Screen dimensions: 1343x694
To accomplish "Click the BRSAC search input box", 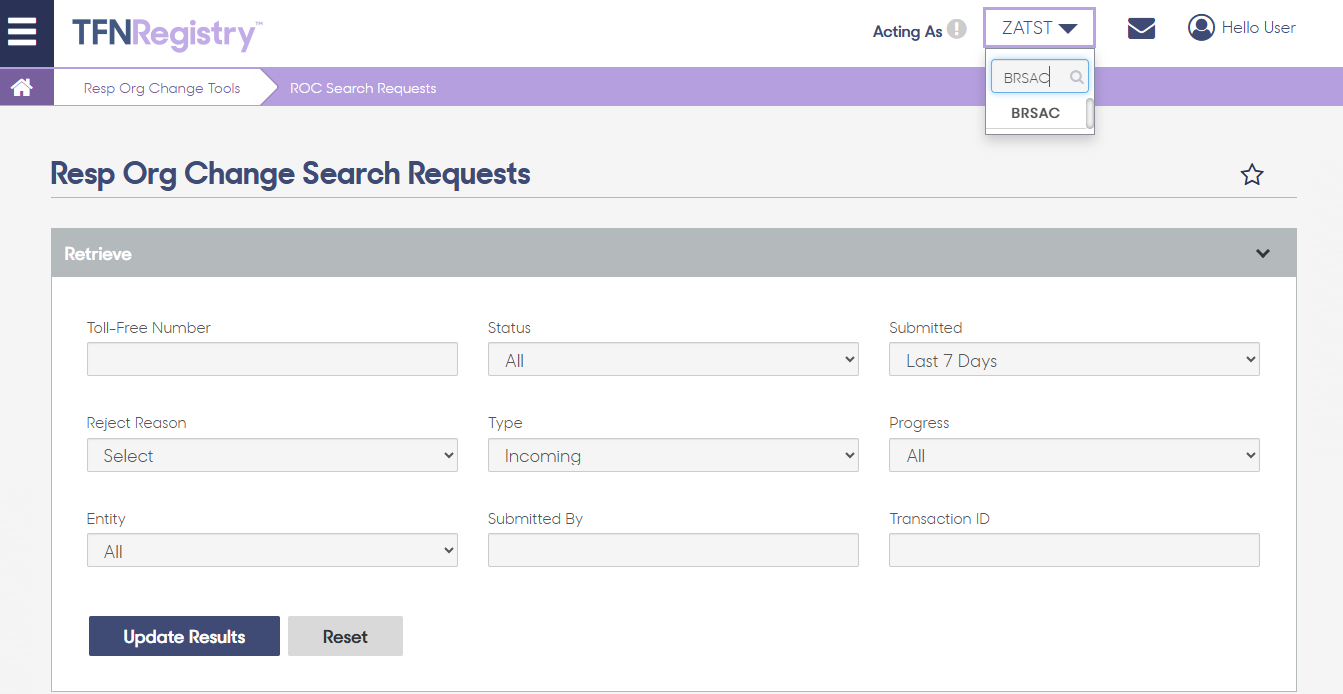I will [1039, 77].
